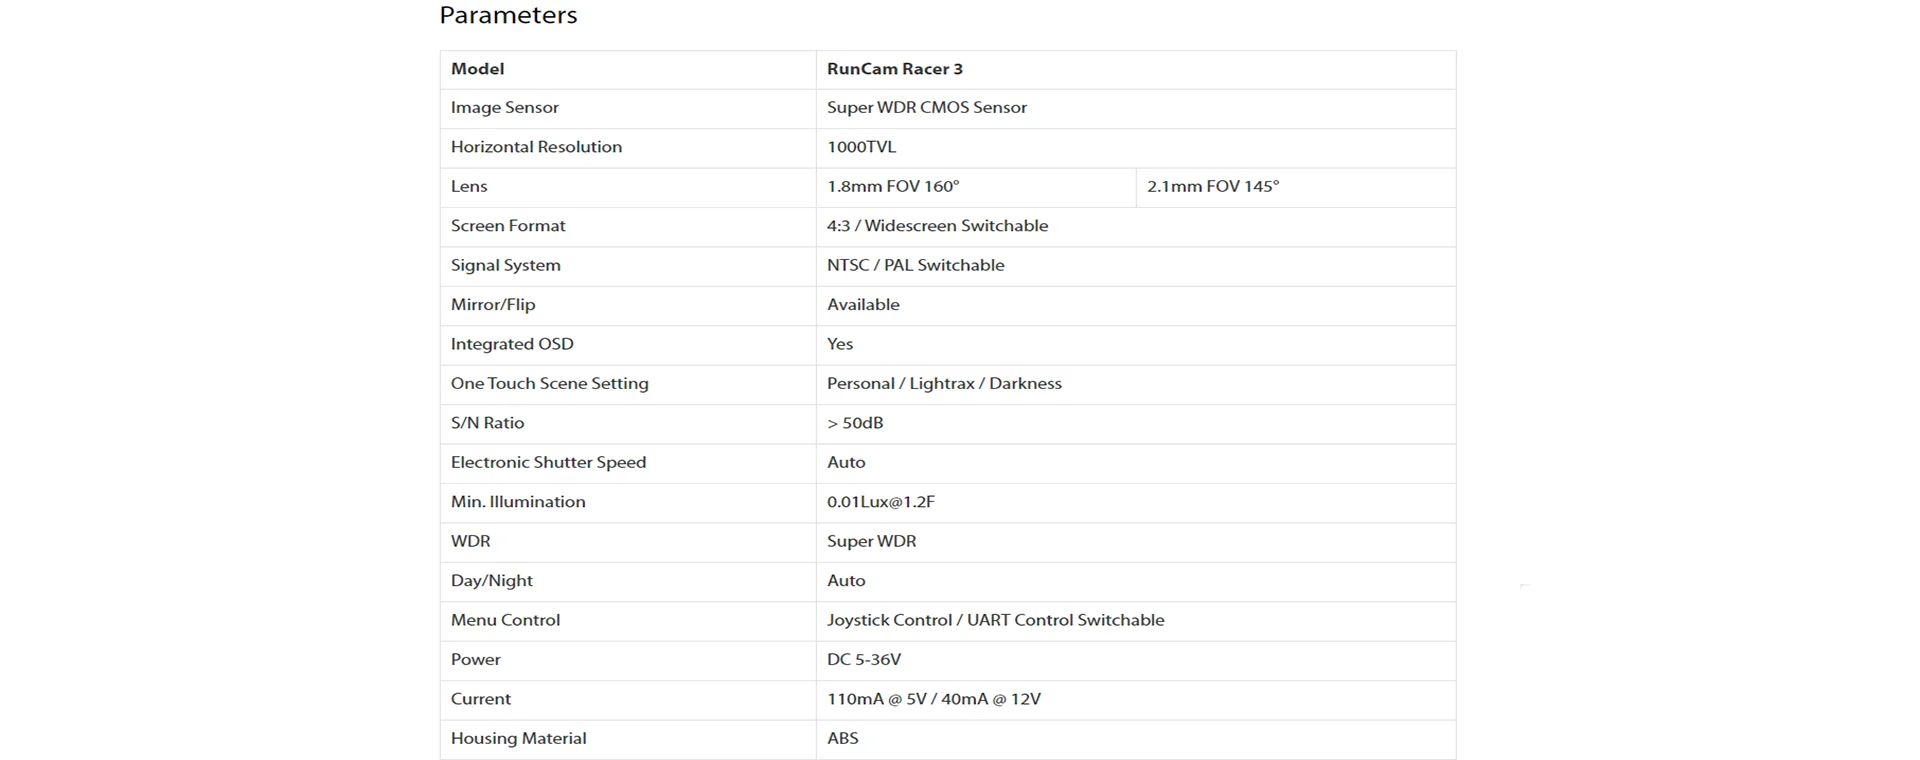Select the 'Mirror/Flip' label cell

tap(628, 306)
